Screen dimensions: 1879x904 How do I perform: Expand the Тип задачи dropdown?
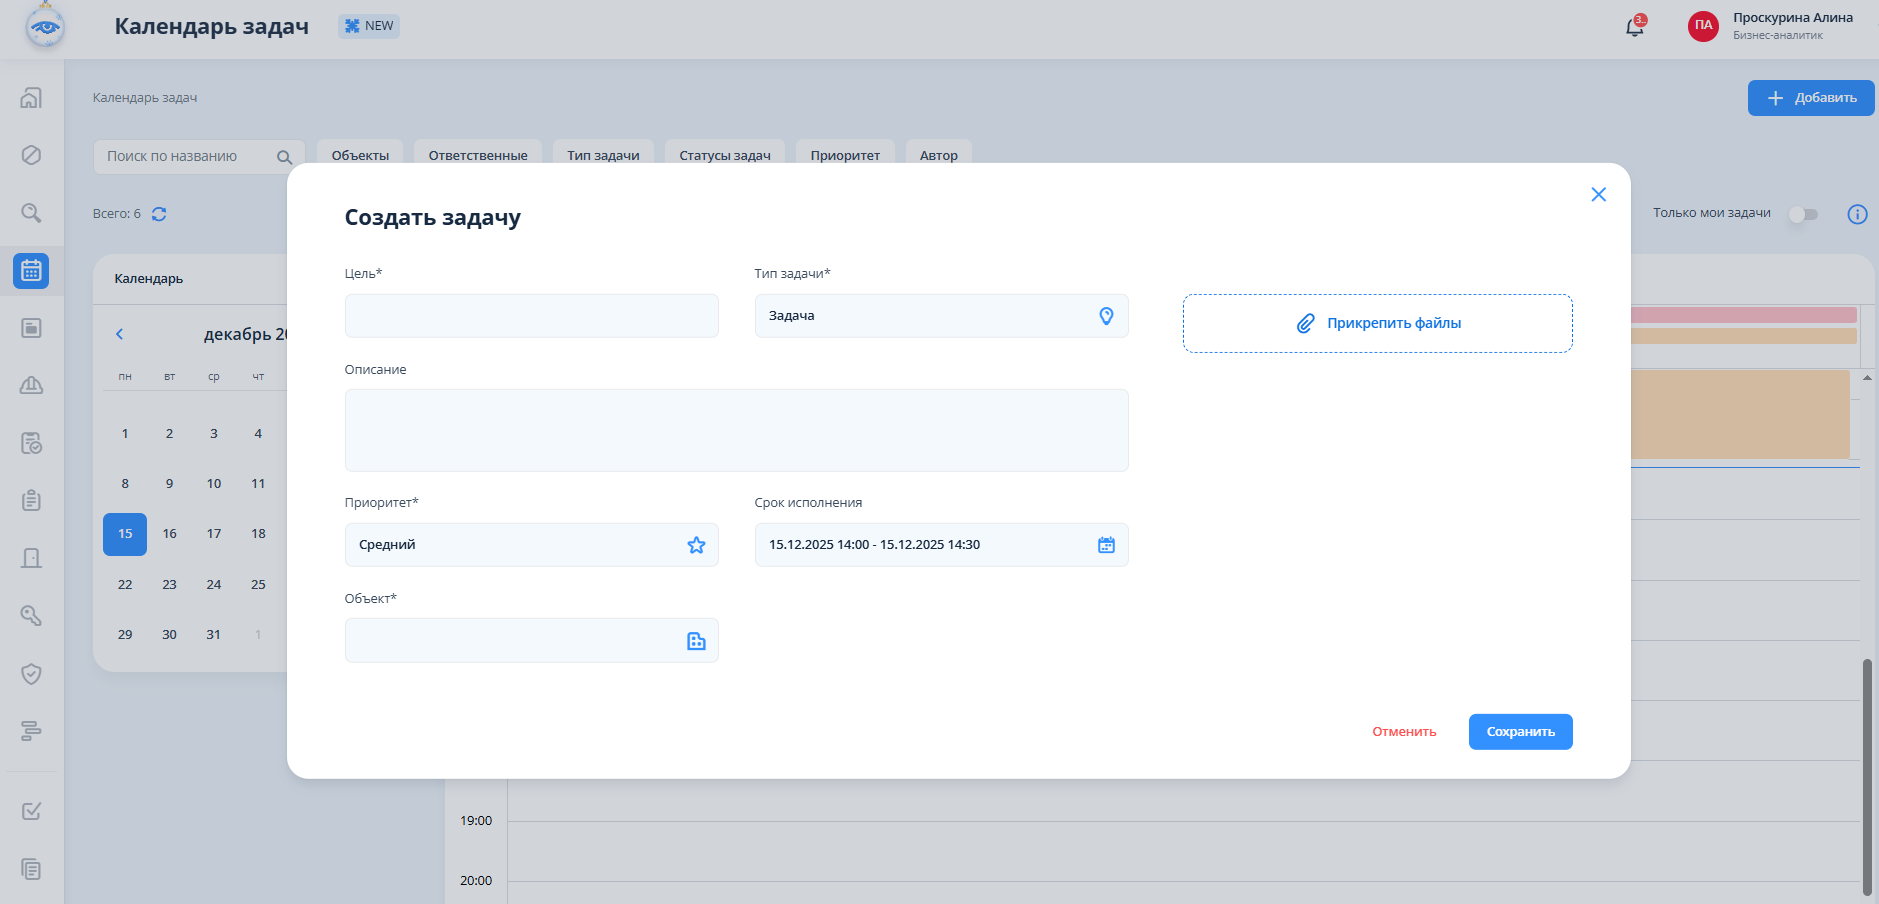[x=940, y=316]
